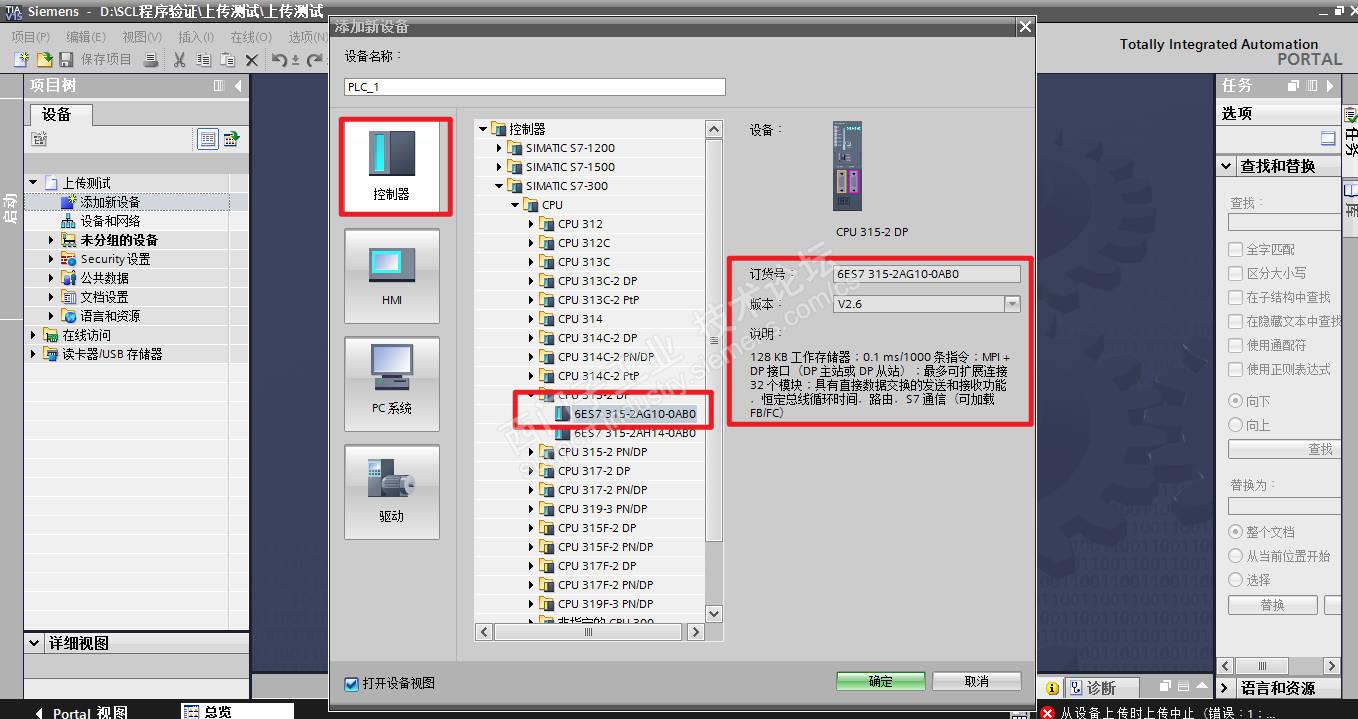1358x719 pixels.
Task: Click the Cut scissors icon
Action: click(180, 60)
